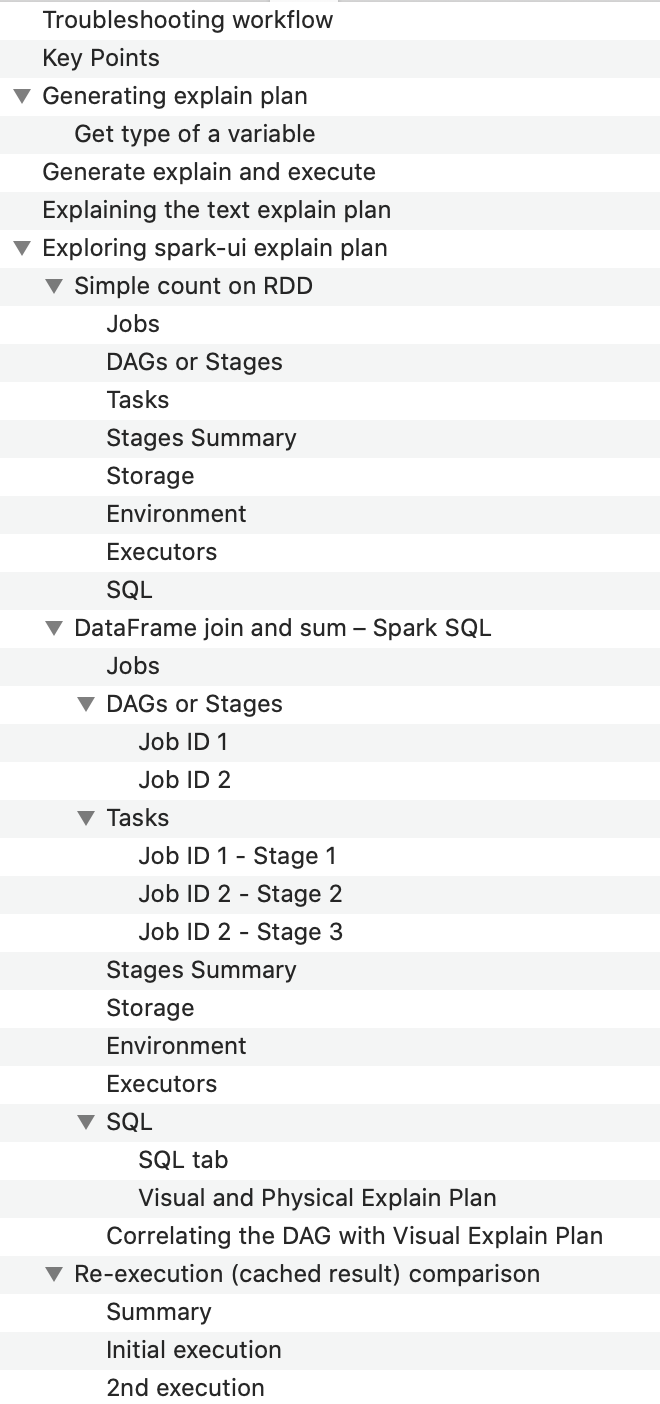Select Explaining the text explain plan
Viewport: 660px width, 1404px height.
click(x=216, y=210)
